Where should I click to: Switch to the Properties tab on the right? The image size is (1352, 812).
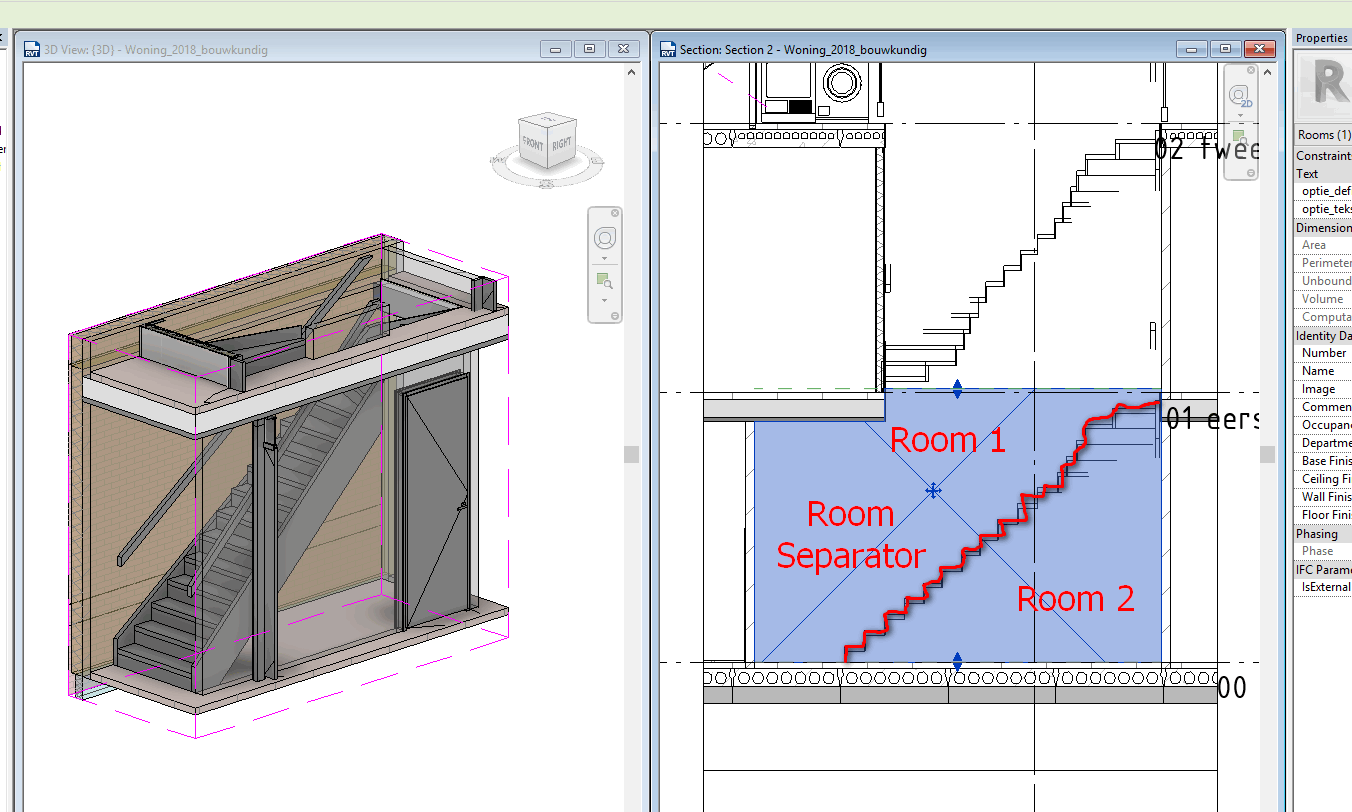pyautogui.click(x=1322, y=37)
